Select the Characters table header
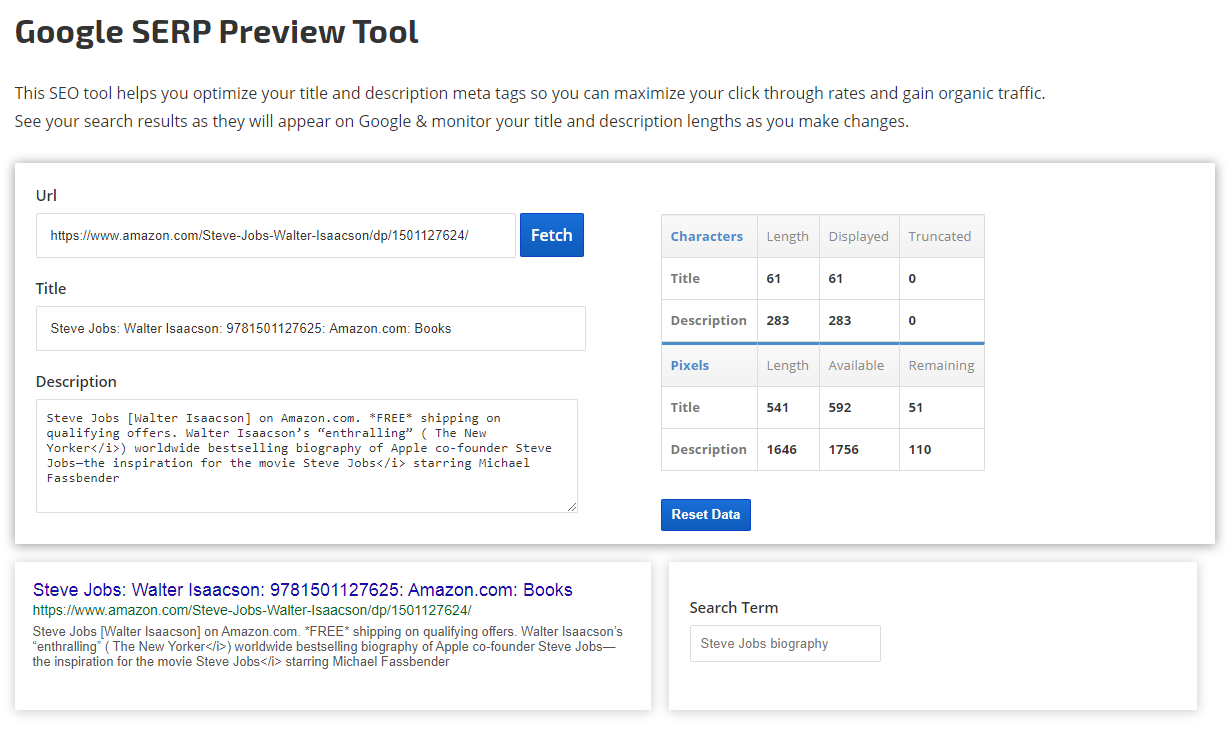 pos(707,237)
